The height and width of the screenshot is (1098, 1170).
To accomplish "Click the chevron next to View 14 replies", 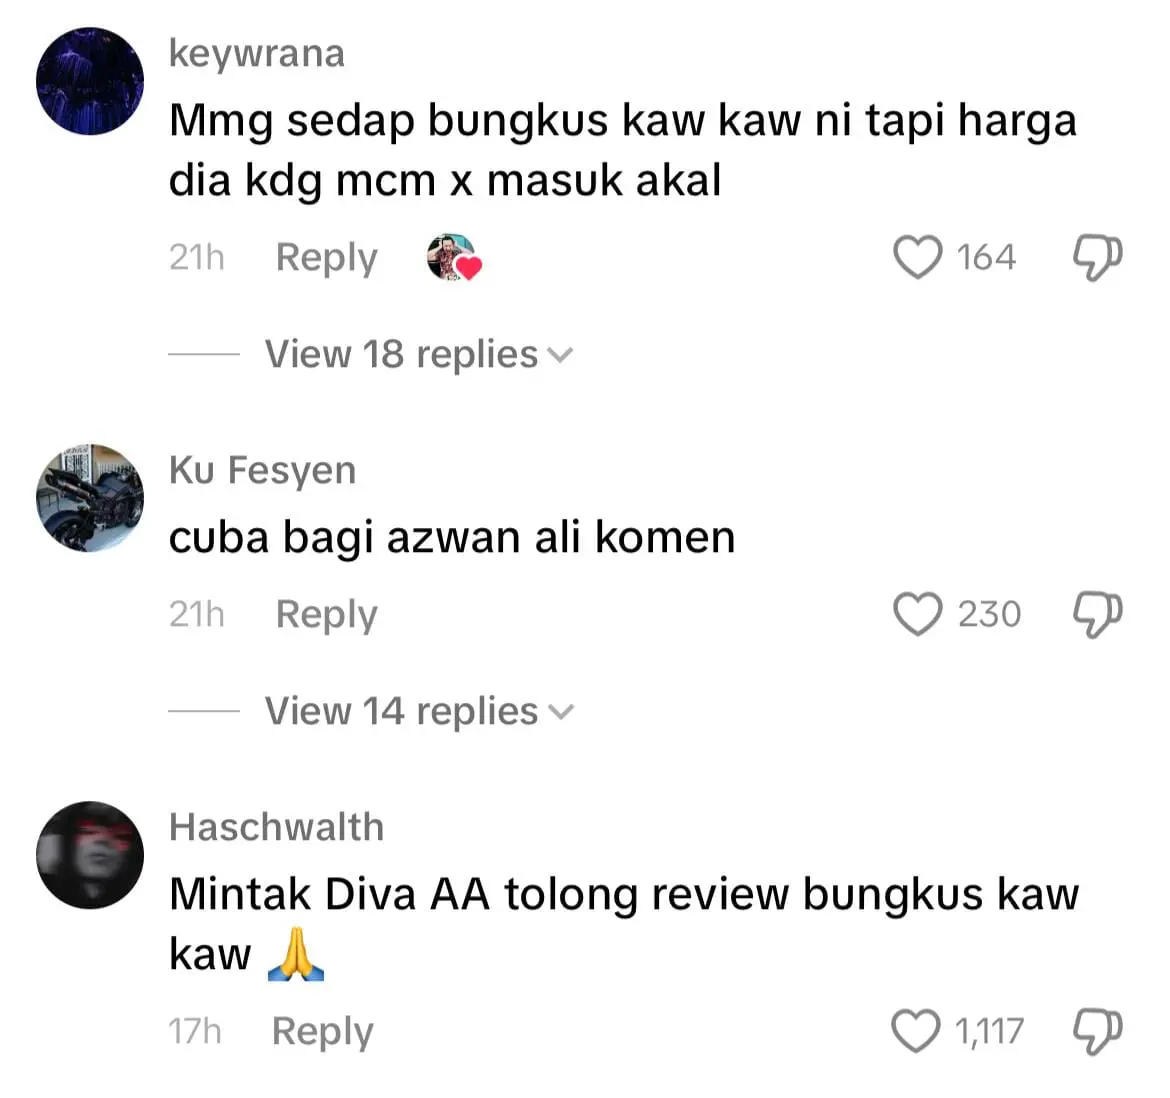I will tap(560, 712).
